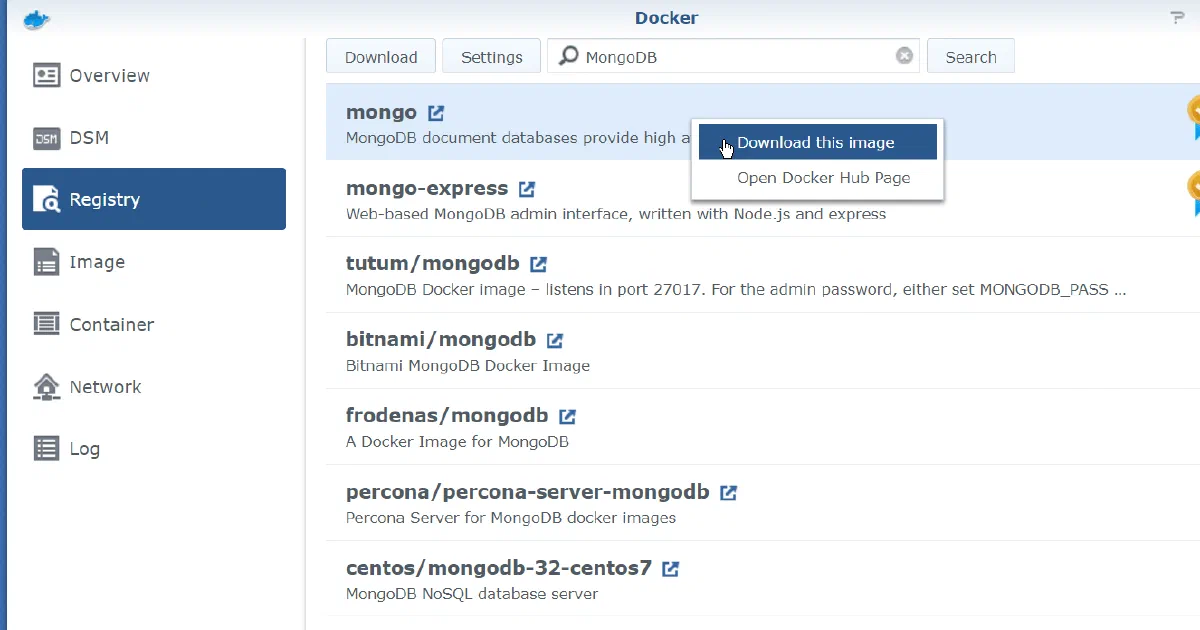Select the bitnami/mongodb result name

[x=441, y=340]
